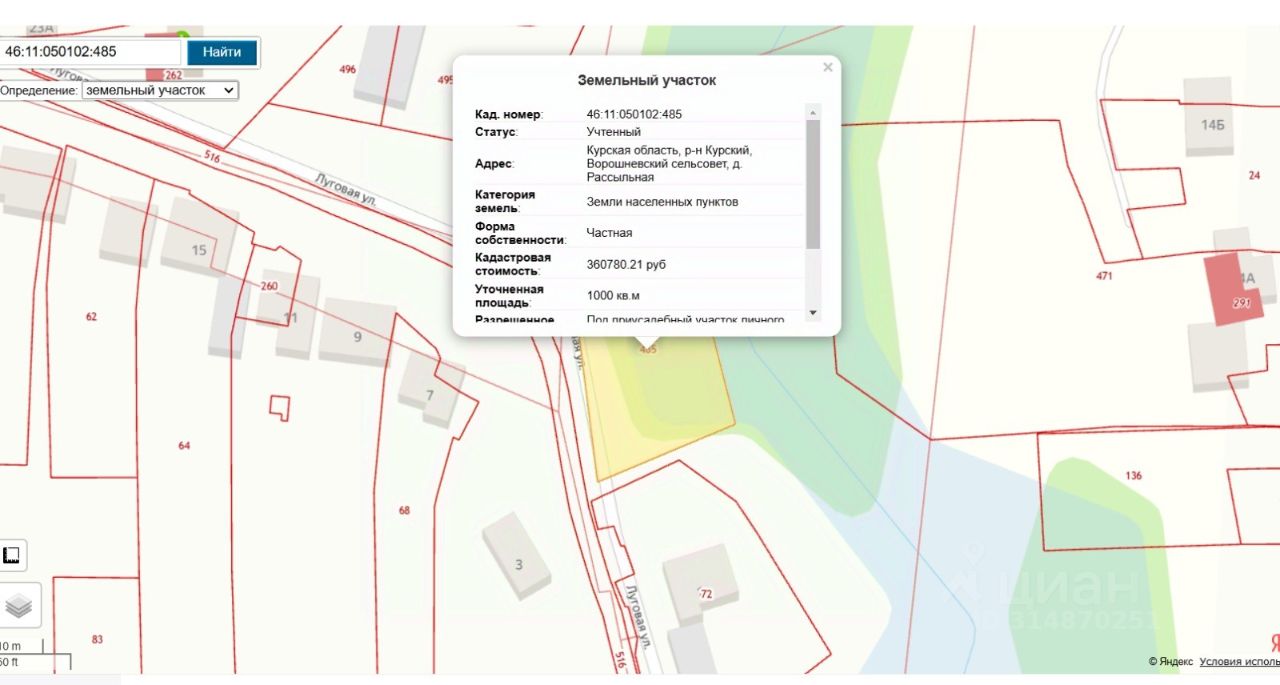The width and height of the screenshot is (1280, 685).
Task: Click the Земельный участок popup title
Action: click(x=647, y=81)
